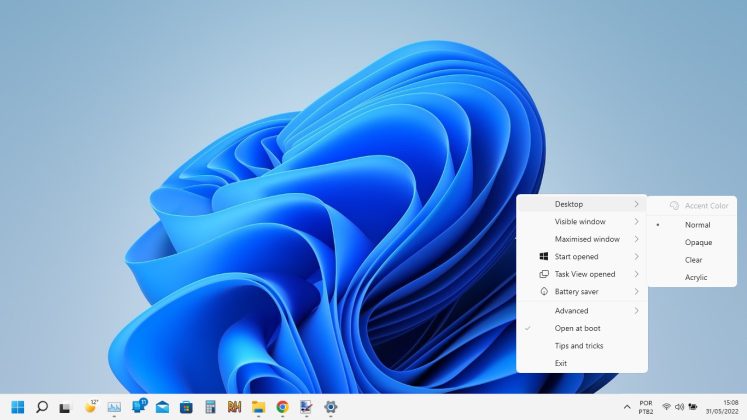Viewport: 747px width, 420px height.
Task: Show hidden system tray icons chevron
Action: point(627,407)
